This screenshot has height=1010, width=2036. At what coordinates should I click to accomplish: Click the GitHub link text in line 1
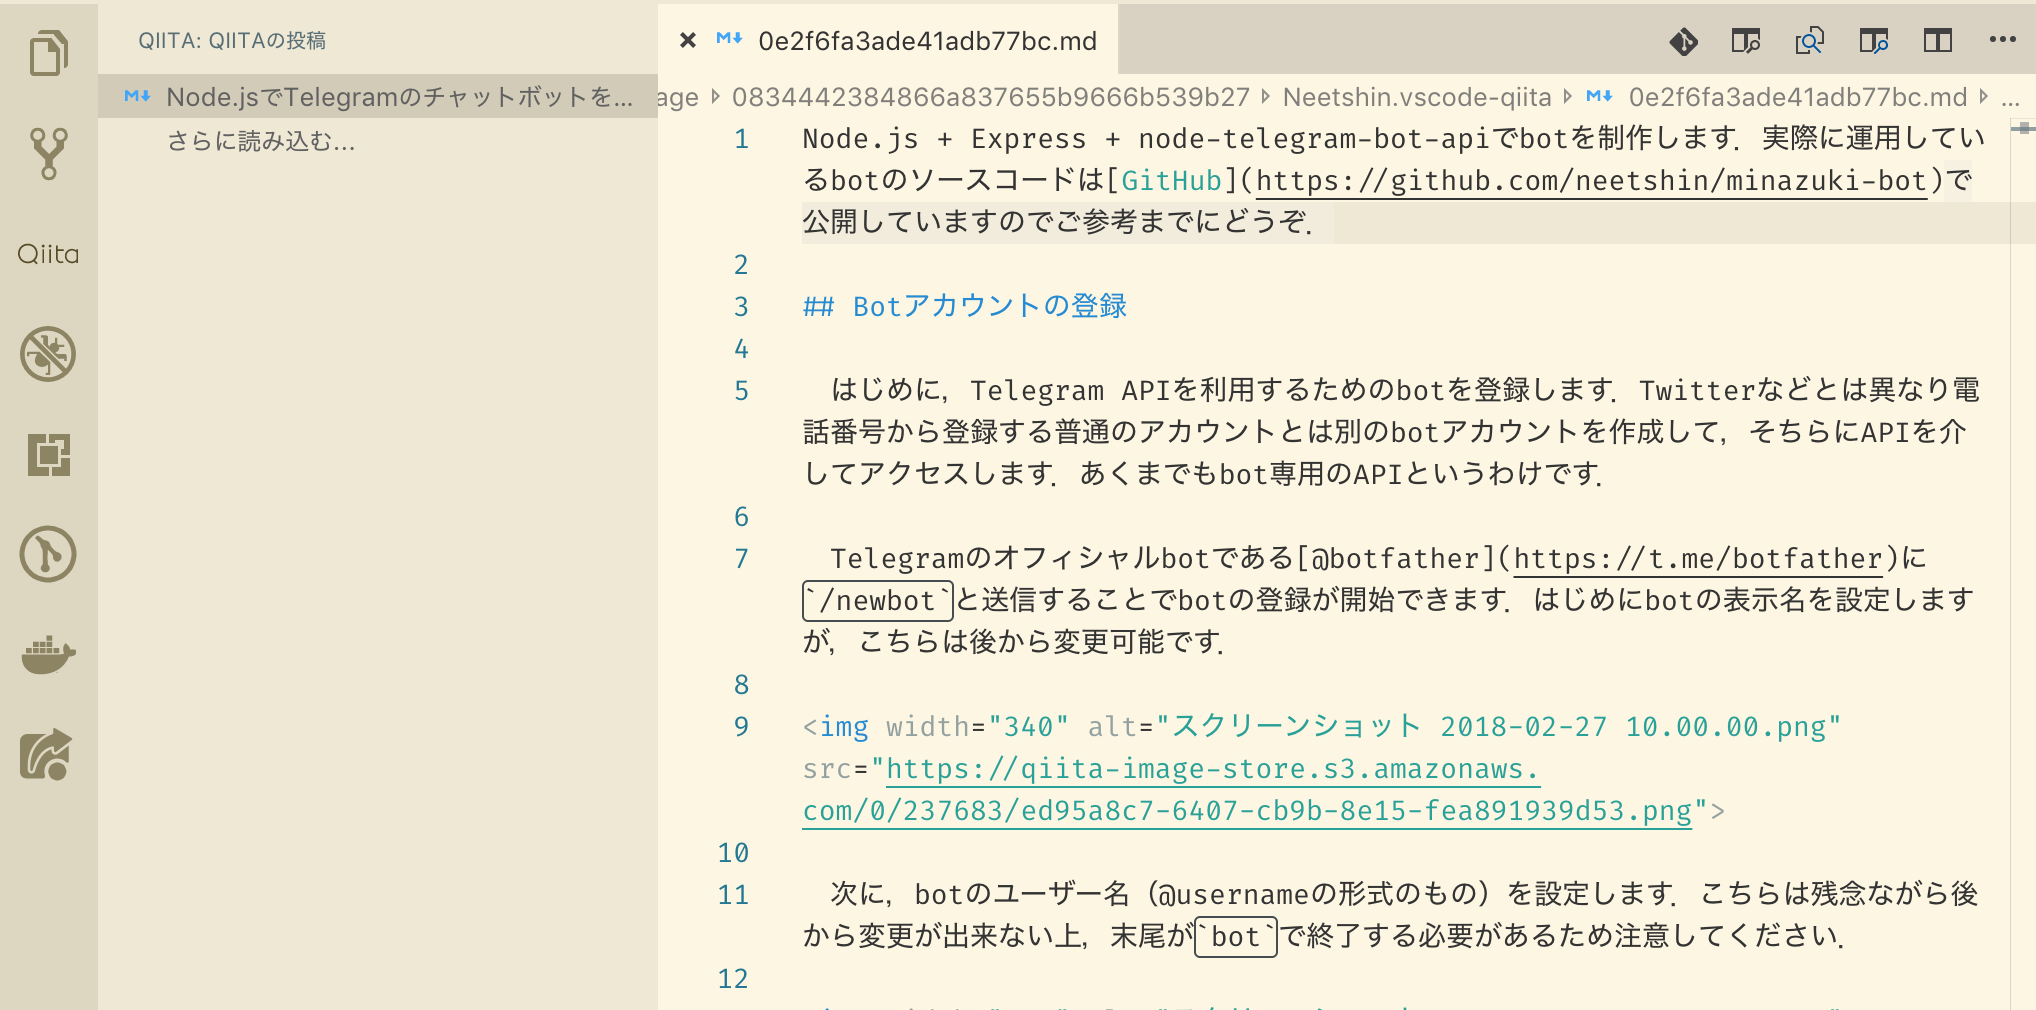pyautogui.click(x=1171, y=181)
